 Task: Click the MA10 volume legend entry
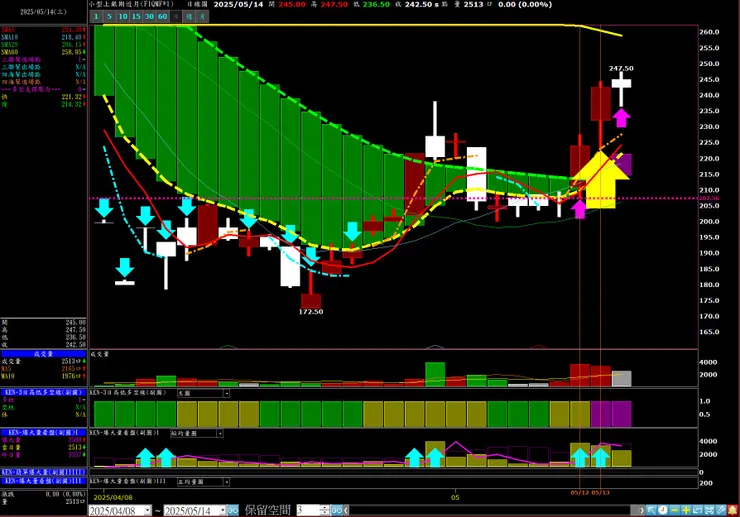43,376
